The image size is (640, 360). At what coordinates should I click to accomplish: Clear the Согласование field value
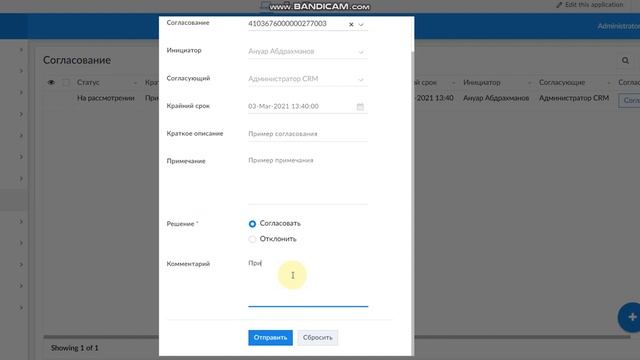(x=351, y=24)
